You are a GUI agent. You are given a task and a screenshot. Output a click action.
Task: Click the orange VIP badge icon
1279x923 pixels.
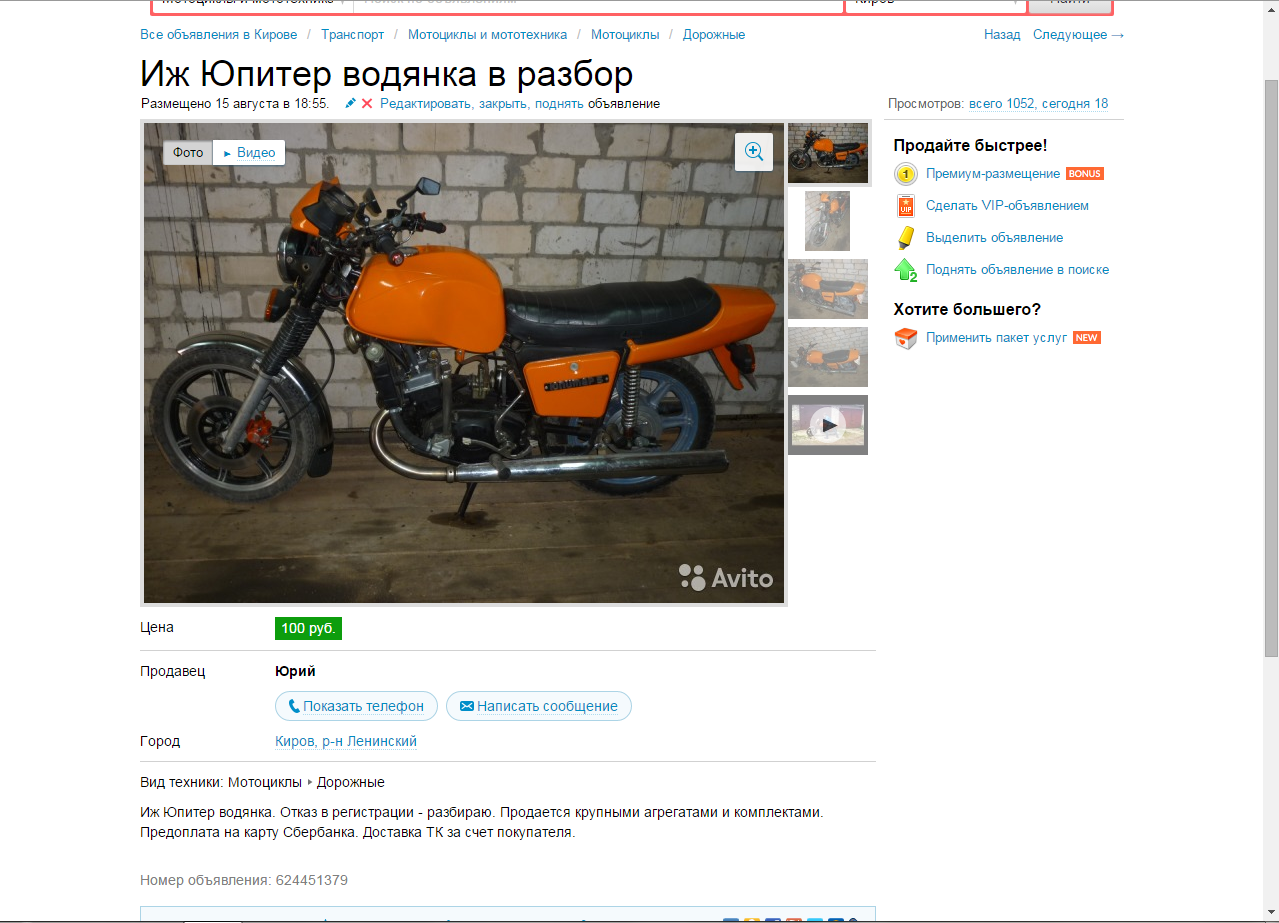click(x=905, y=206)
